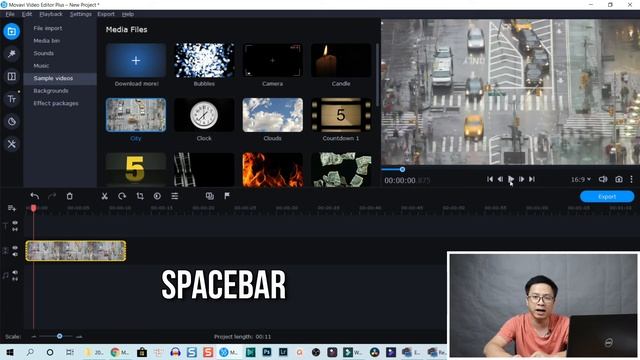This screenshot has width=640, height=360.
Task: Open the Playback menu
Action: point(51,14)
